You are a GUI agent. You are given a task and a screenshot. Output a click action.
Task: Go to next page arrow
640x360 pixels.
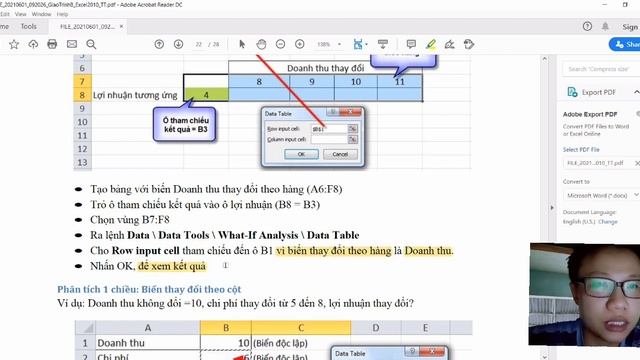point(178,44)
